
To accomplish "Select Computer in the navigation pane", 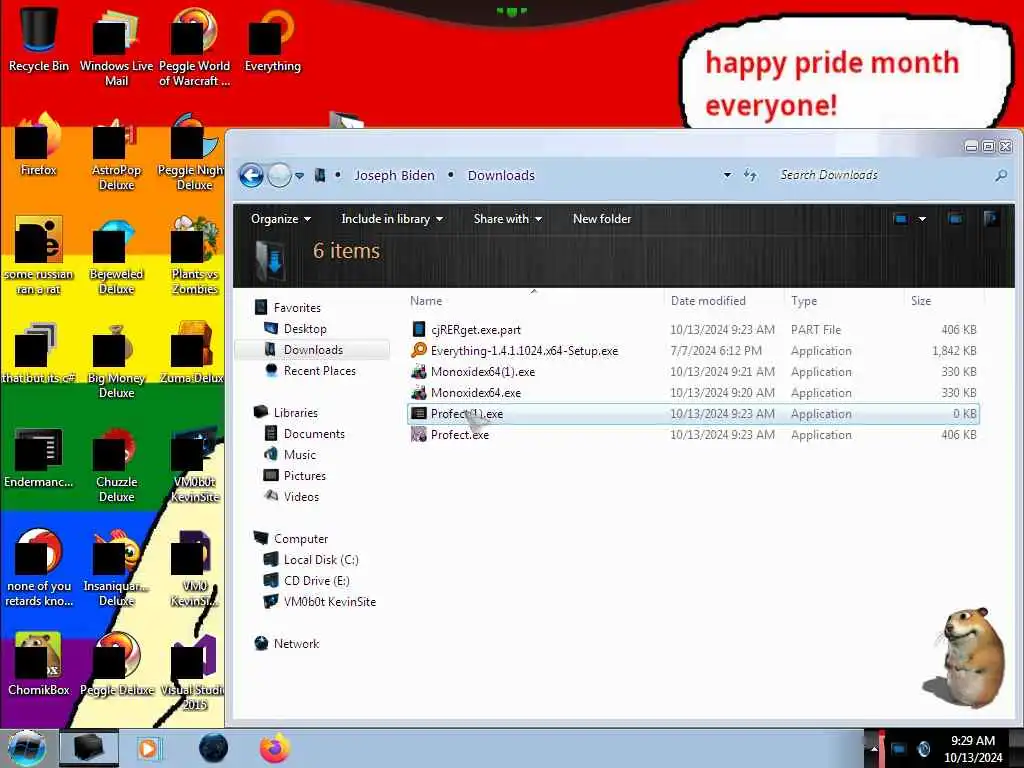I will tap(300, 539).
